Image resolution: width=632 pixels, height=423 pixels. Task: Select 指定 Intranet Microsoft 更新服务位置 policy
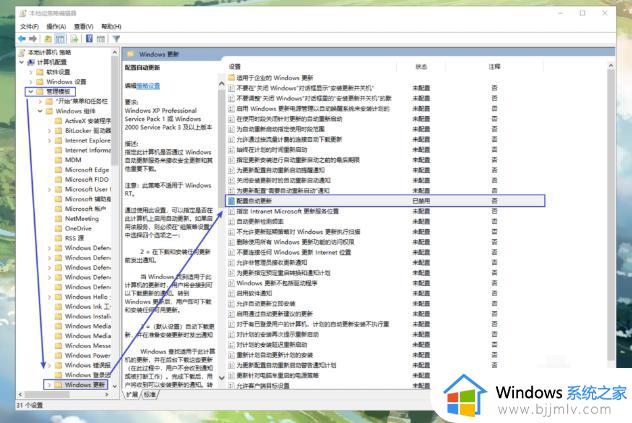[x=287, y=211]
